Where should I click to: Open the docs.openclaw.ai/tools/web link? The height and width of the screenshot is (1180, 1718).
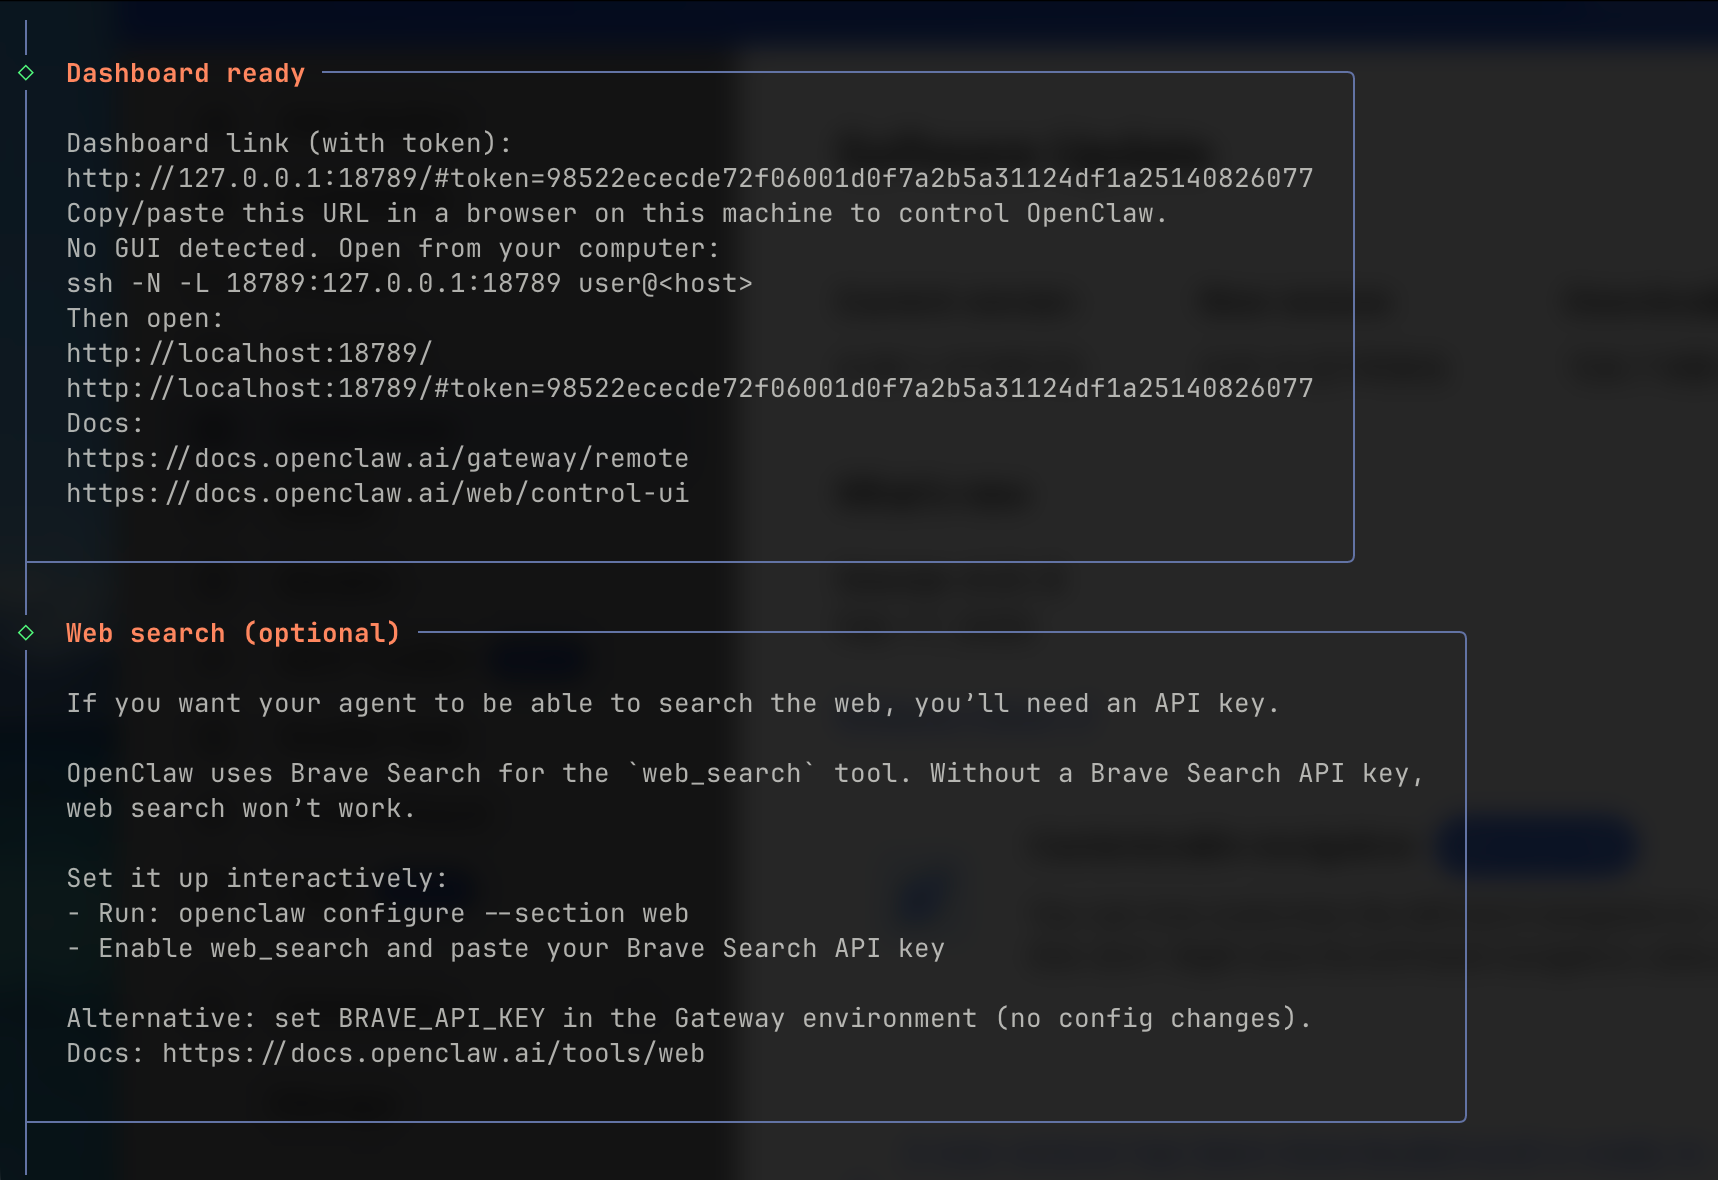[433, 1054]
